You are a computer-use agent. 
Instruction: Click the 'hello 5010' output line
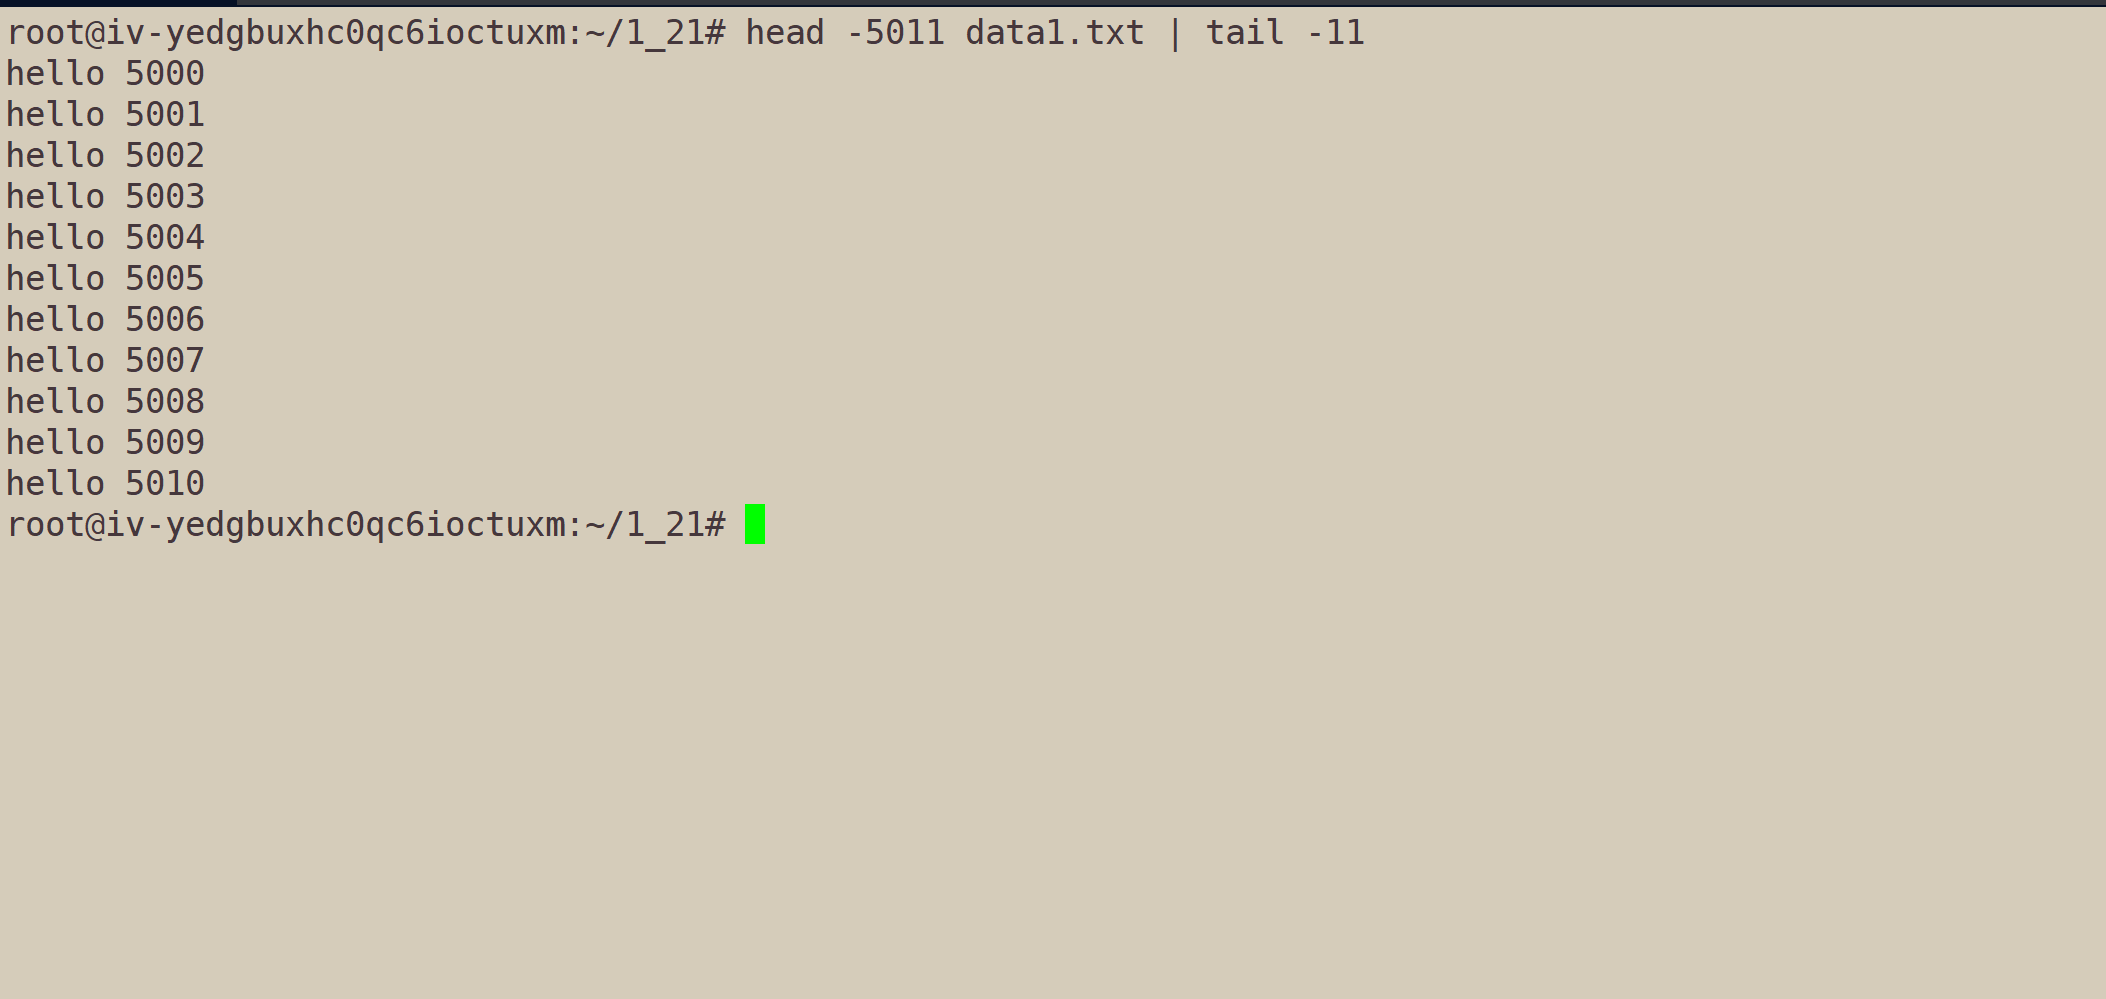pyautogui.click(x=105, y=484)
